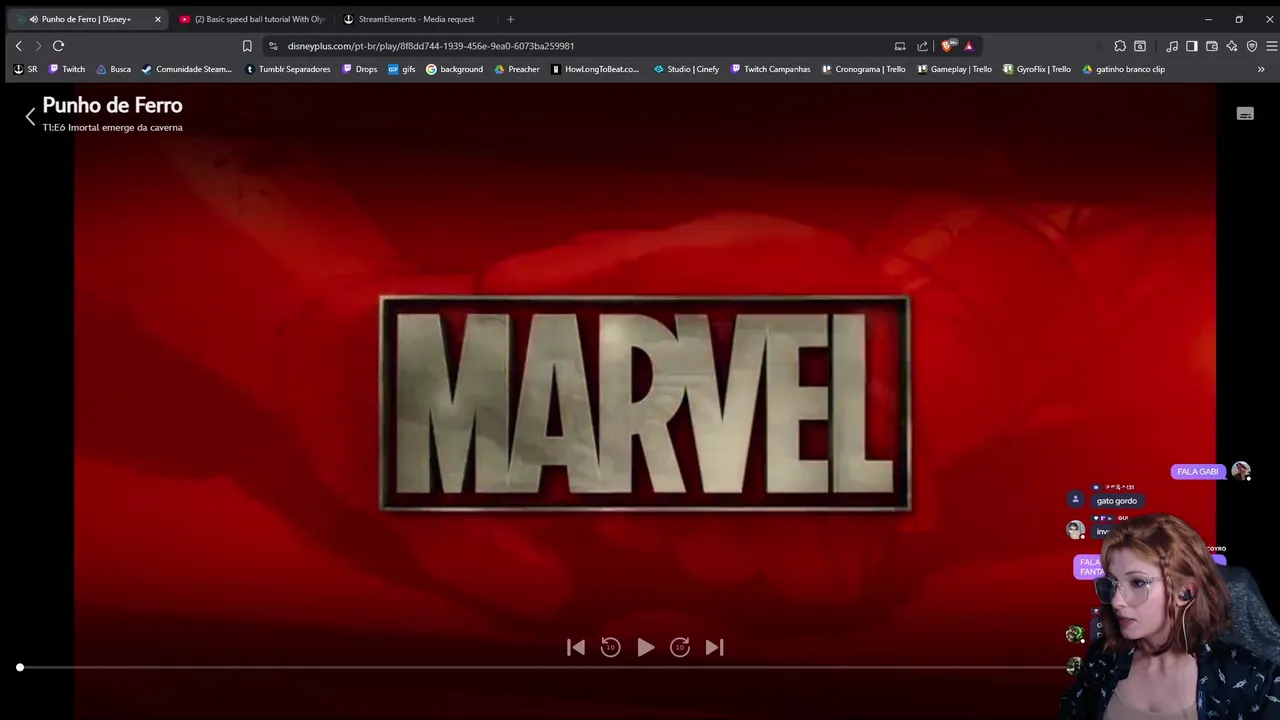Click the browser forward arrow
The image size is (1280, 720).
click(38, 46)
